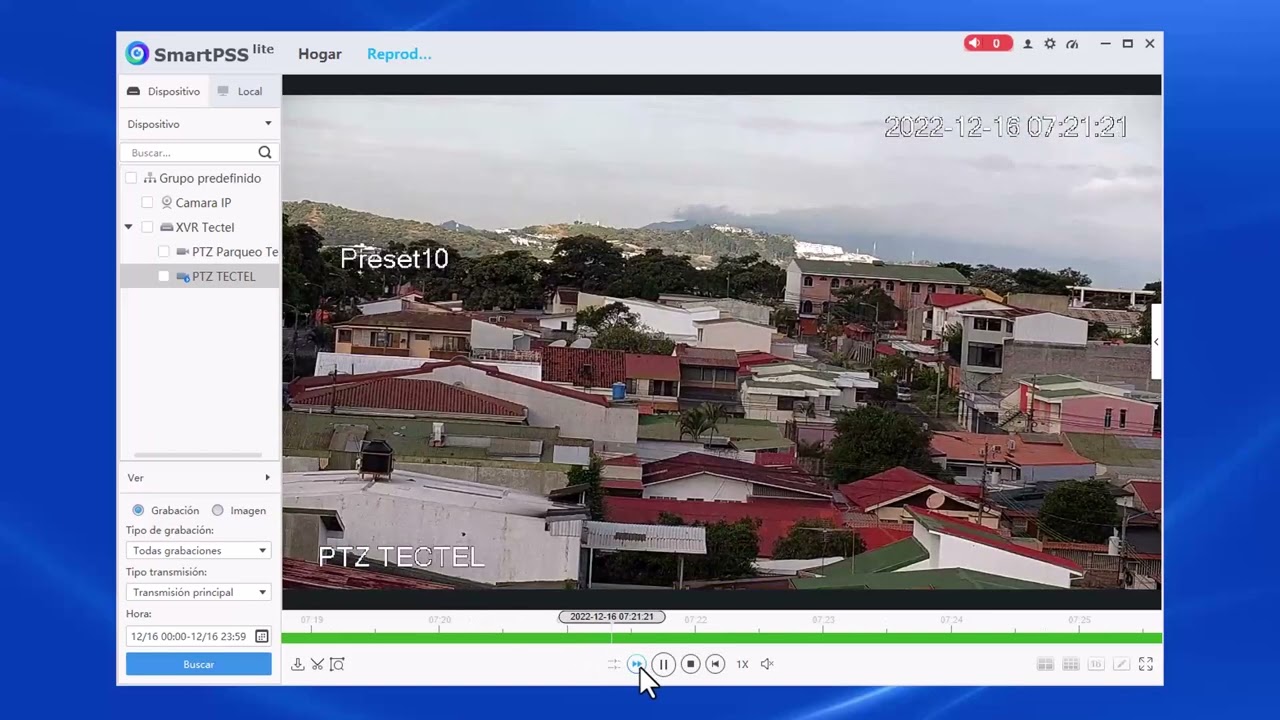Image resolution: width=1280 pixels, height=720 pixels.
Task: Collapse the XVR Tectel tree node
Action: (x=128, y=227)
